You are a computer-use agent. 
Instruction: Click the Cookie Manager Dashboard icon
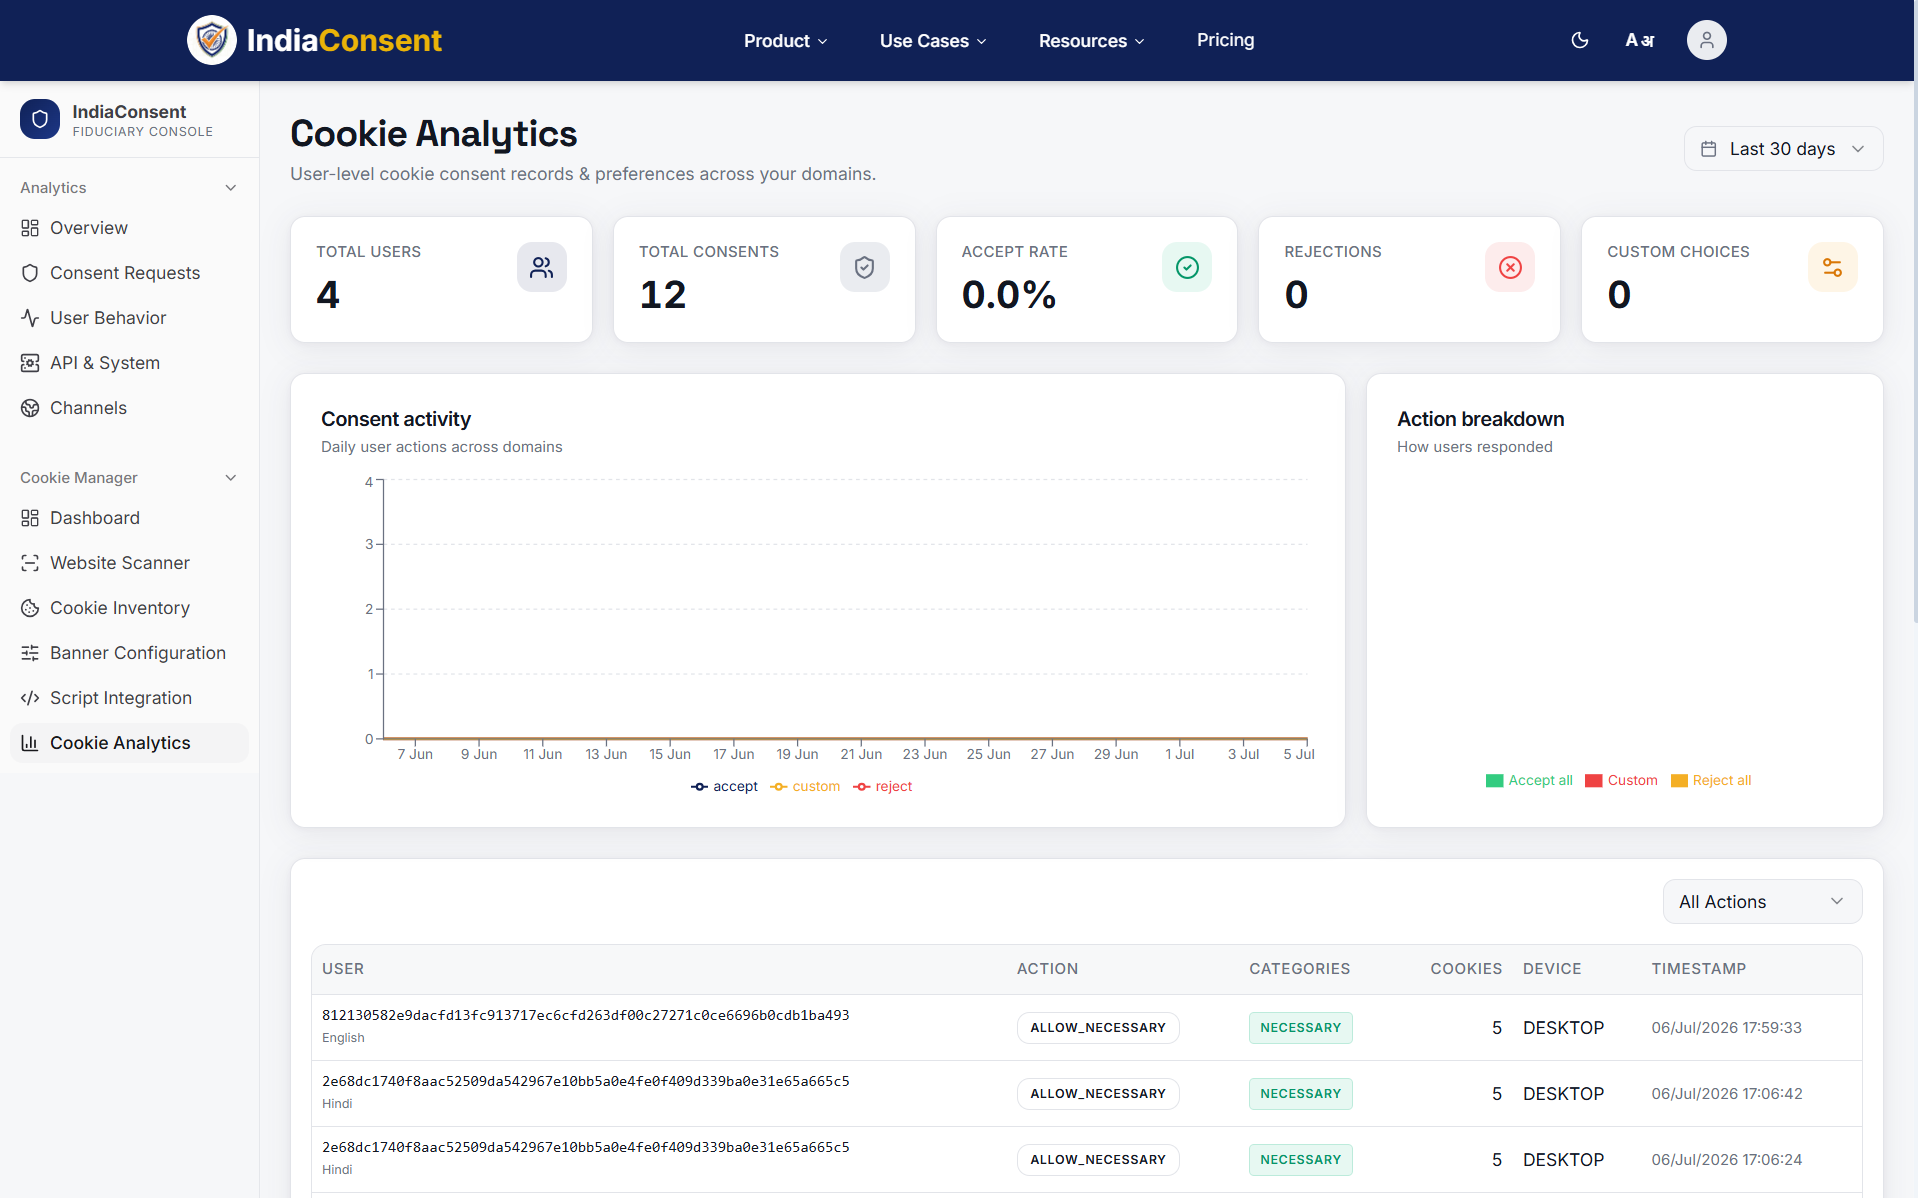(x=30, y=518)
